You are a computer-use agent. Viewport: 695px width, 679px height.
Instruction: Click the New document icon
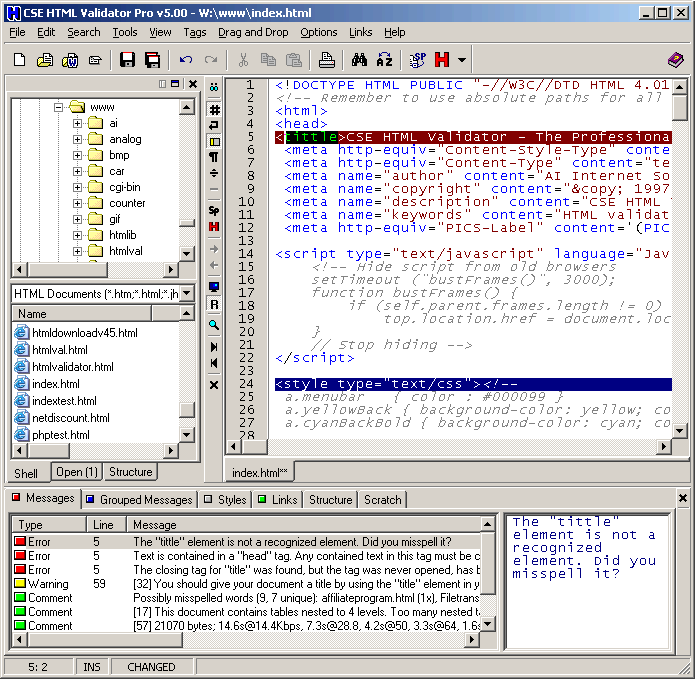(20, 59)
